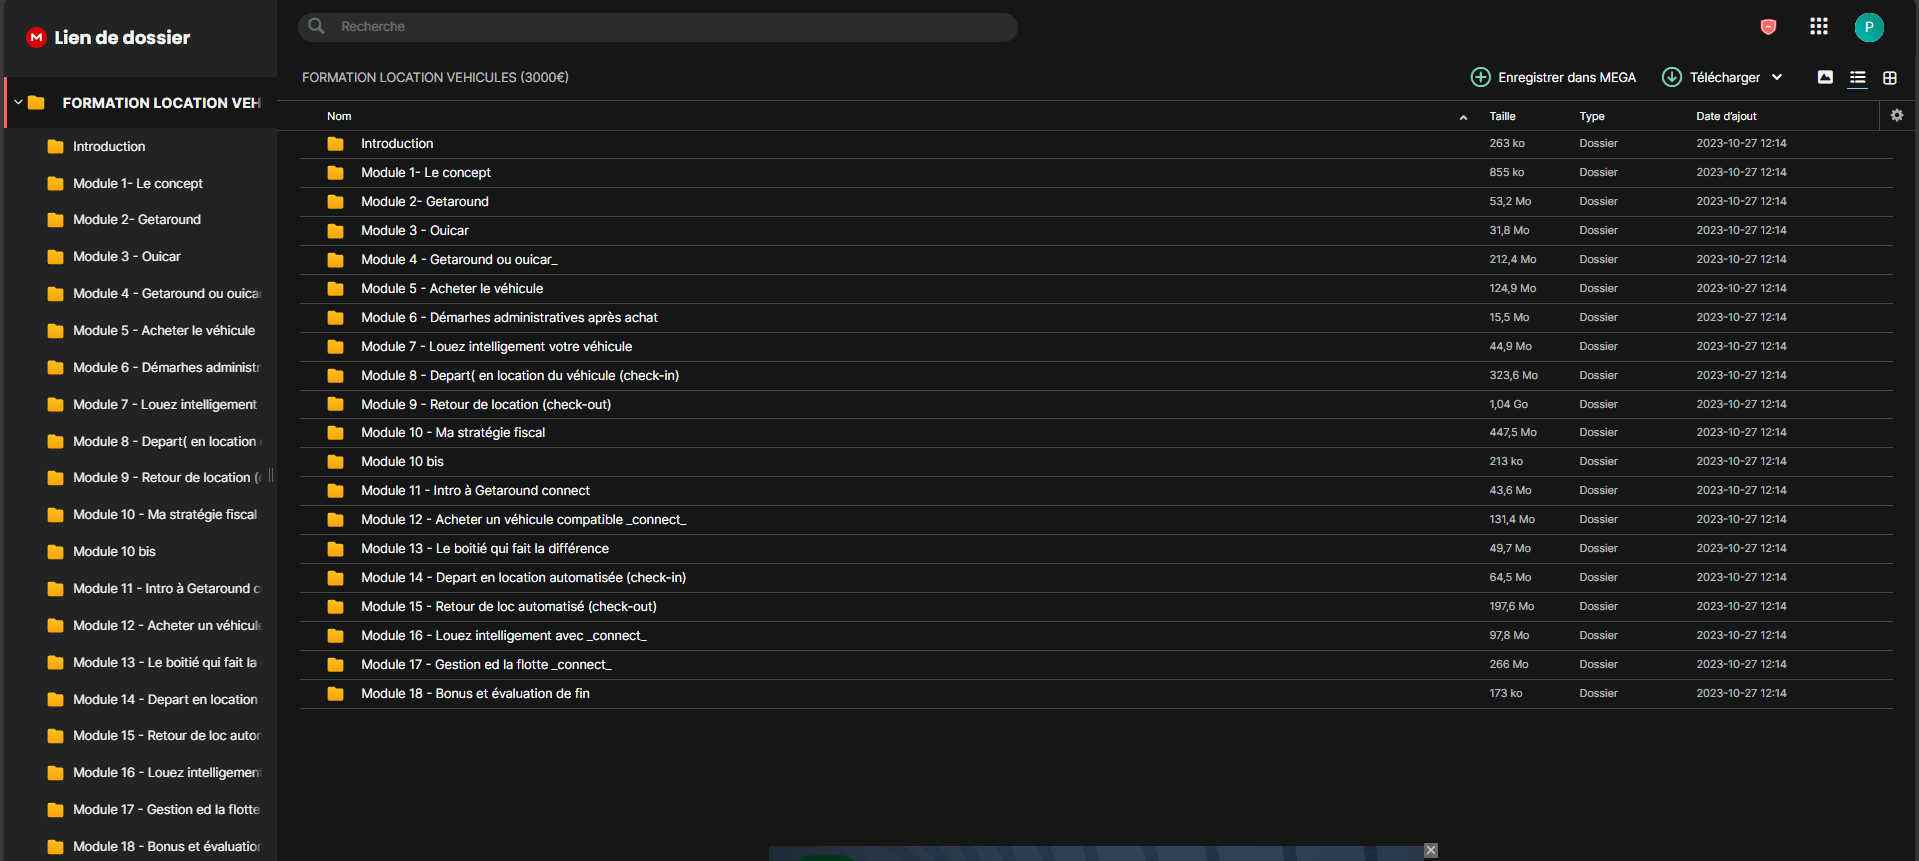Open the green P account avatar
Image resolution: width=1919 pixels, height=861 pixels.
tap(1869, 27)
